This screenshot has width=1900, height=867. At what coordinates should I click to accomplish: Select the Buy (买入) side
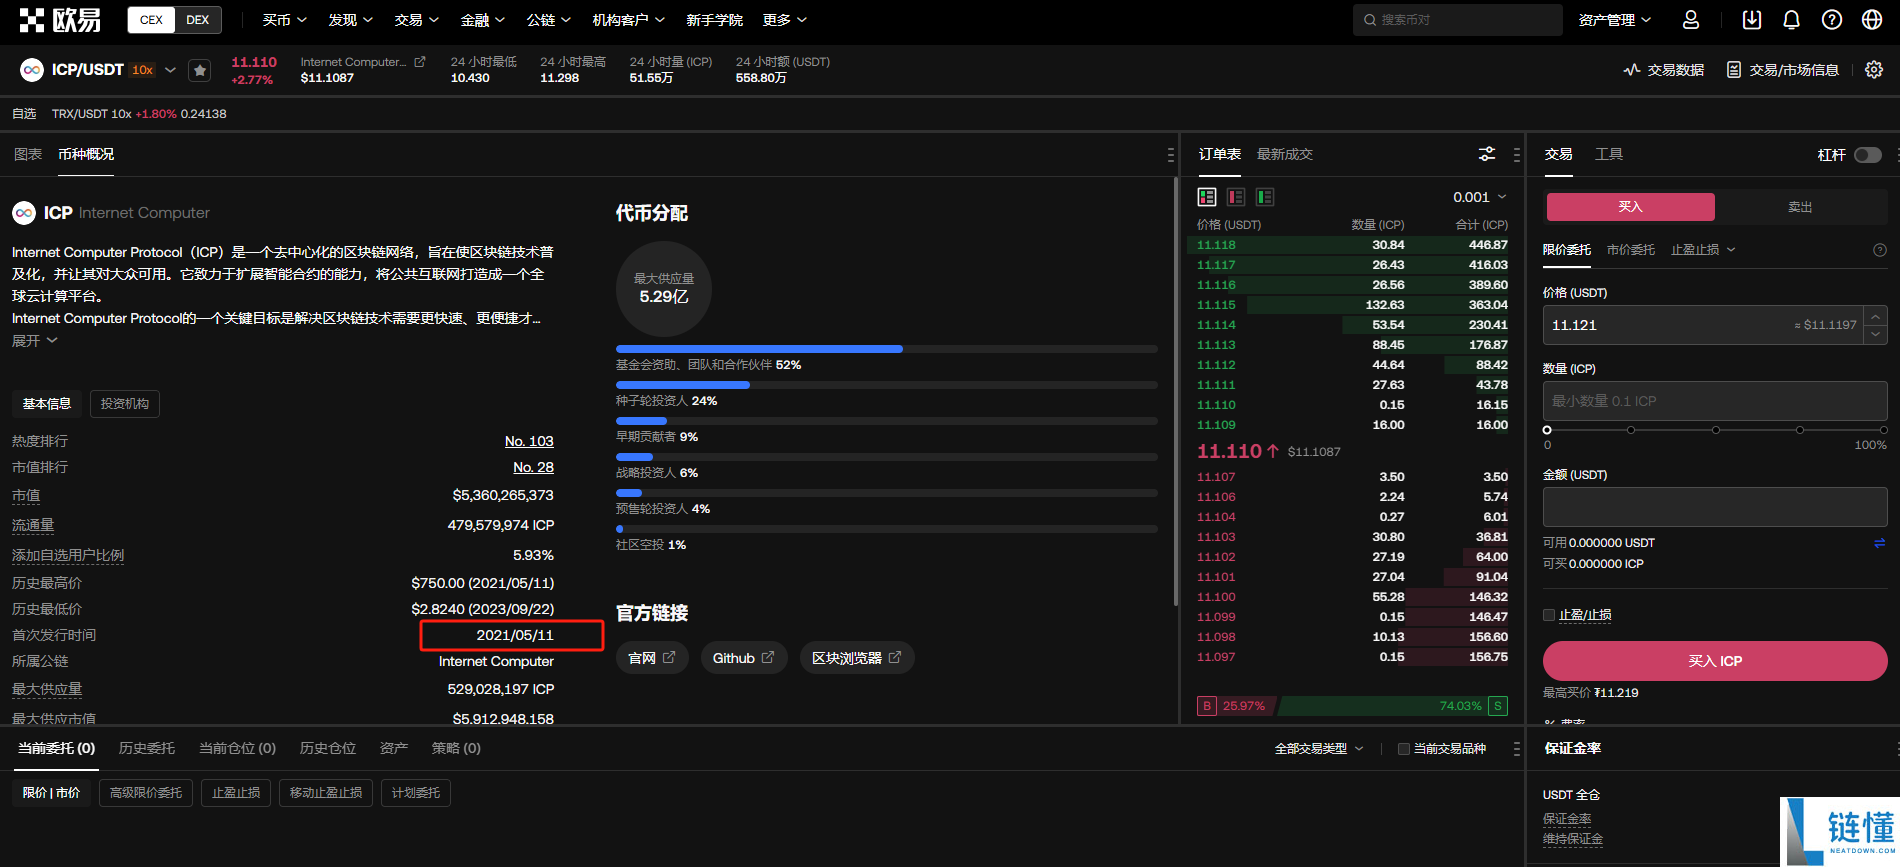(x=1631, y=207)
